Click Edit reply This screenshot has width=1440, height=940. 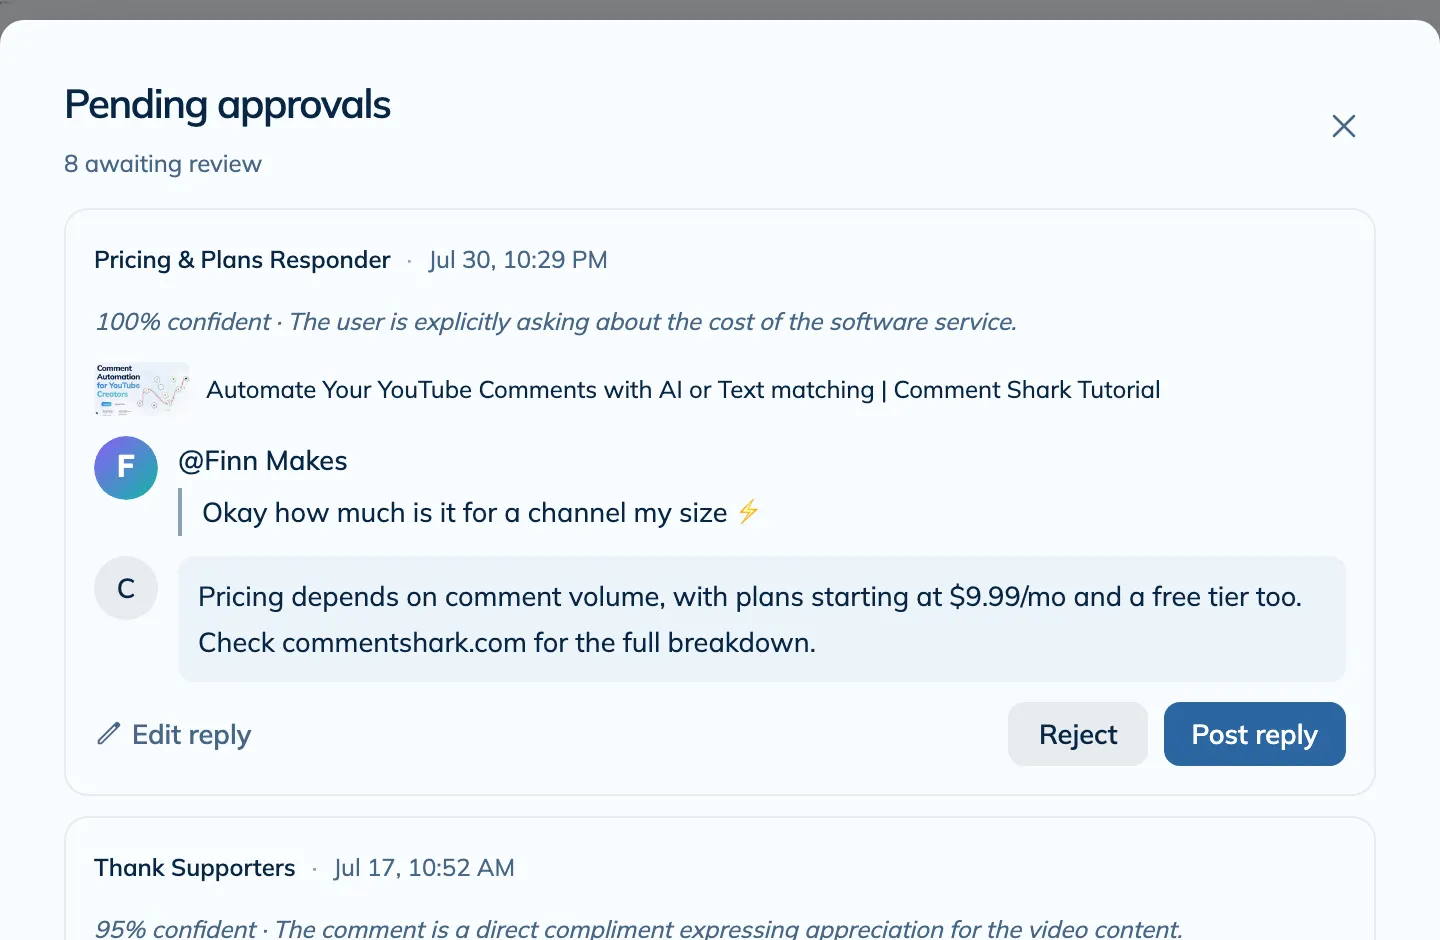click(173, 734)
